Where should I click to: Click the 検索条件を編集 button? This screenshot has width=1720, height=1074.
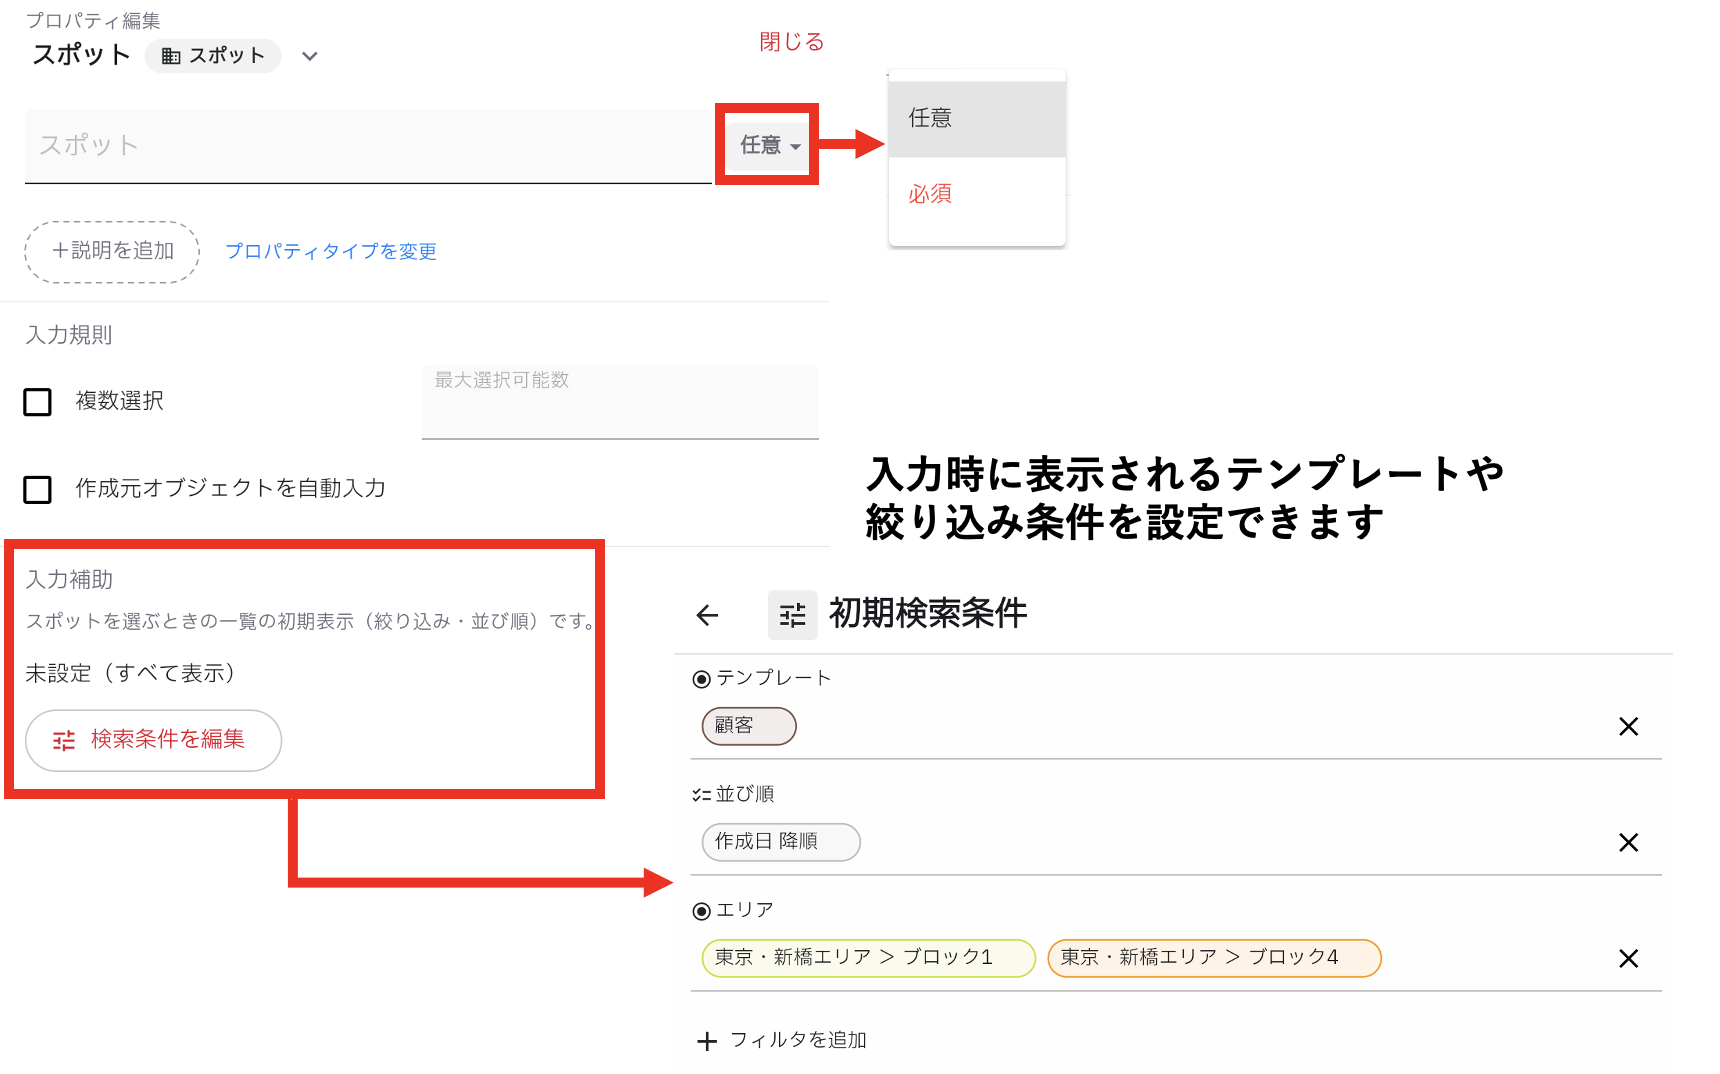[153, 740]
